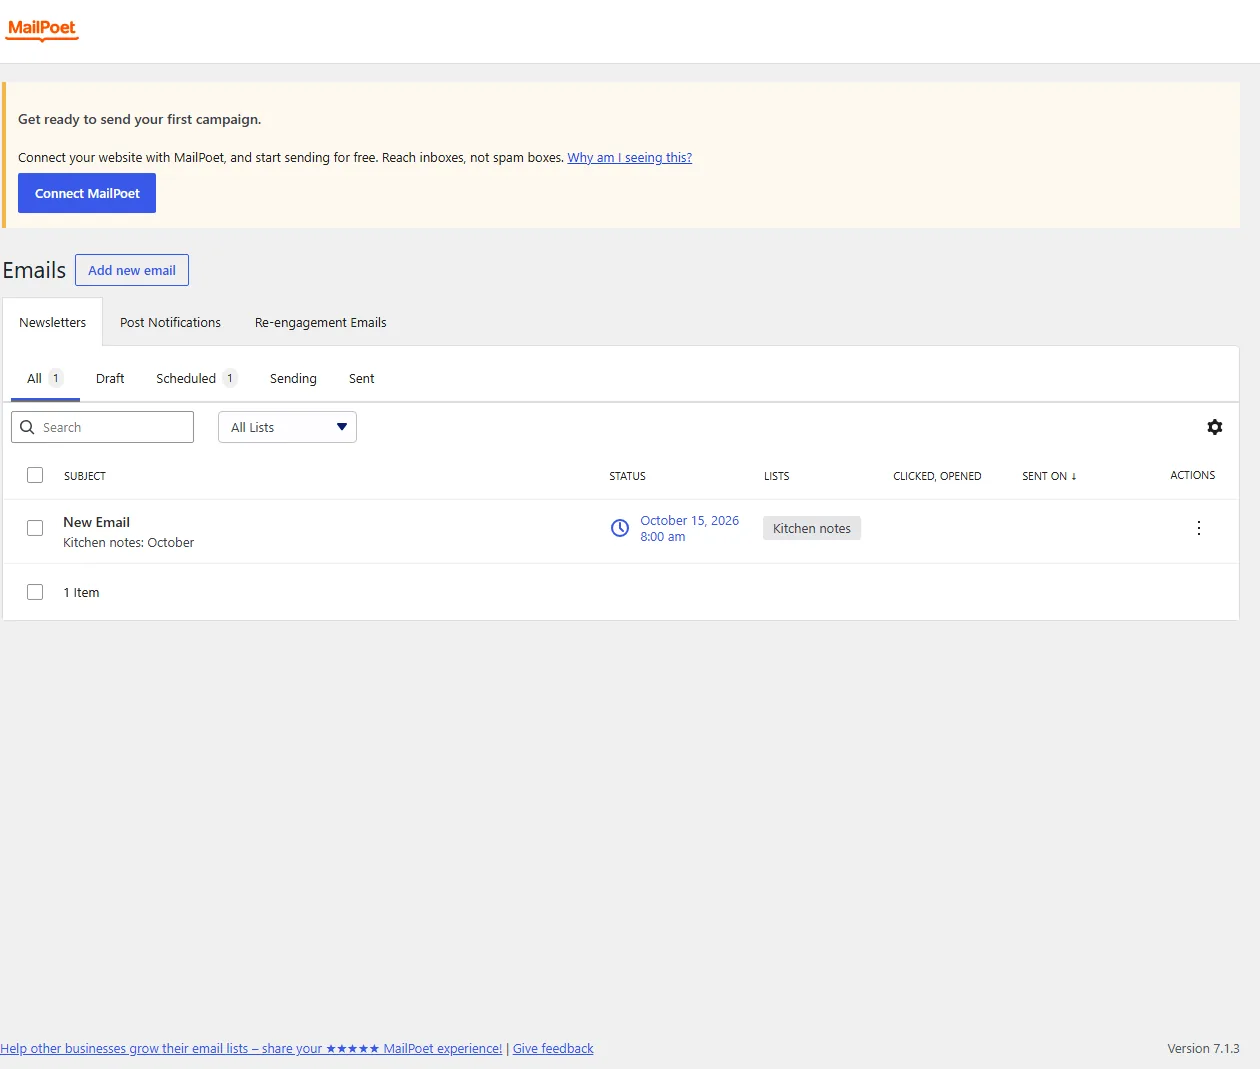Screen dimensions: 1260x1069
Task: Click the Status column header
Action: 627,476
